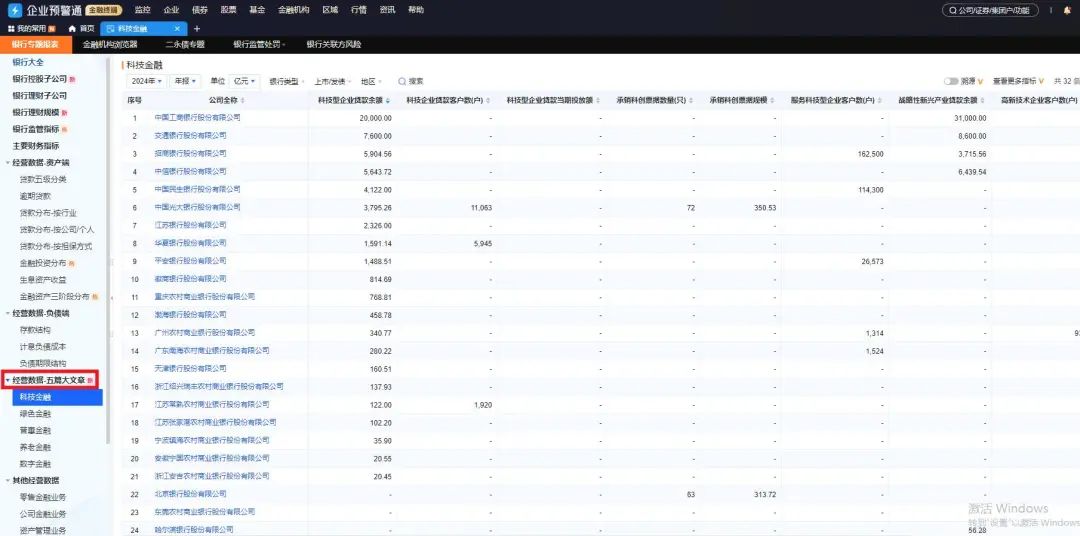Viewport: 1080px width, 536px height.
Task: Switch to the 金融机构浏览器 tab
Action: 110,45
